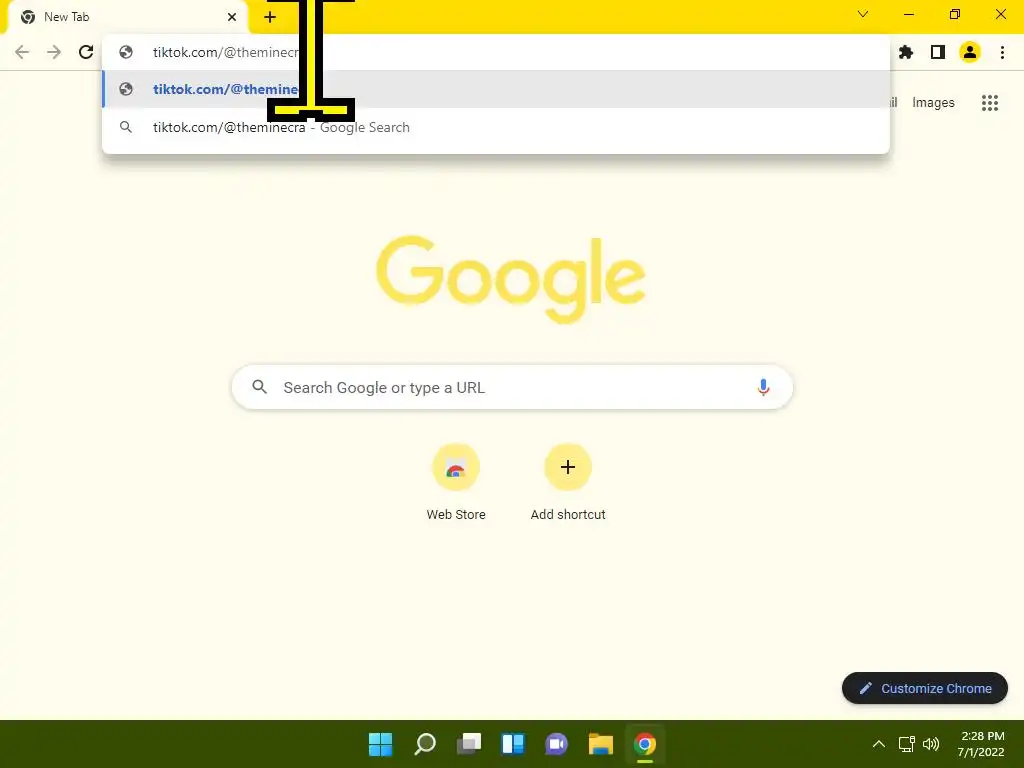The height and width of the screenshot is (768, 1024).
Task: Open Windows taskbar search
Action: (x=424, y=744)
